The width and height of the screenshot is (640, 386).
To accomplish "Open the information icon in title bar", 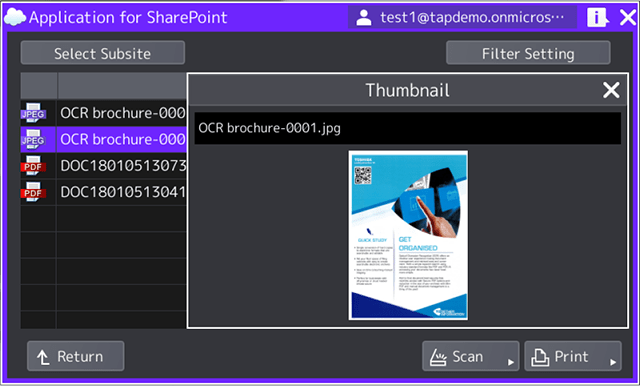I will tap(598, 17).
